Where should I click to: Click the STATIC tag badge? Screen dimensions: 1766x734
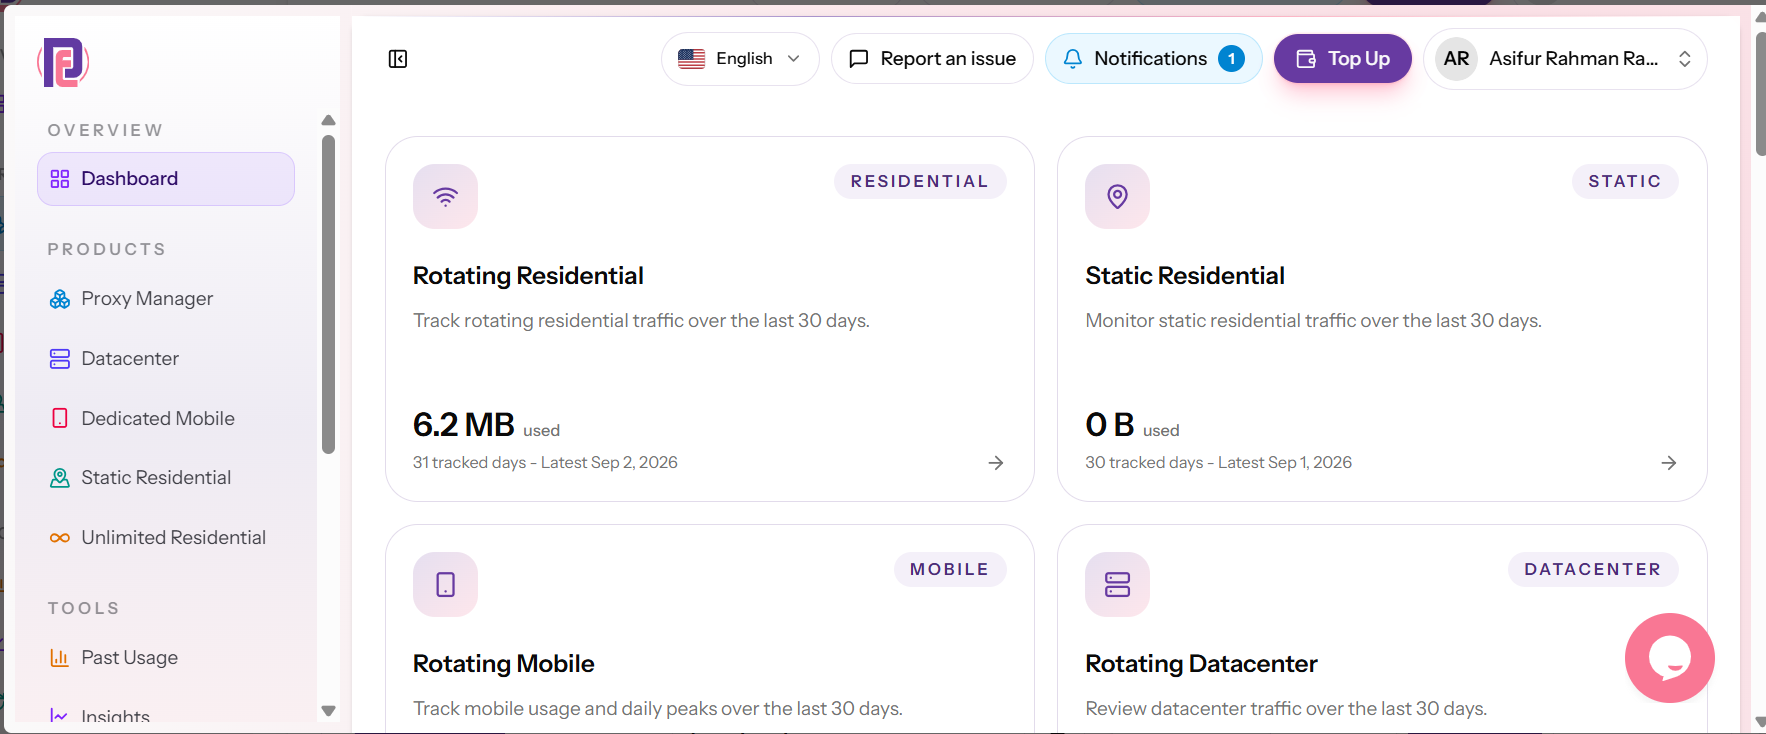click(1625, 181)
